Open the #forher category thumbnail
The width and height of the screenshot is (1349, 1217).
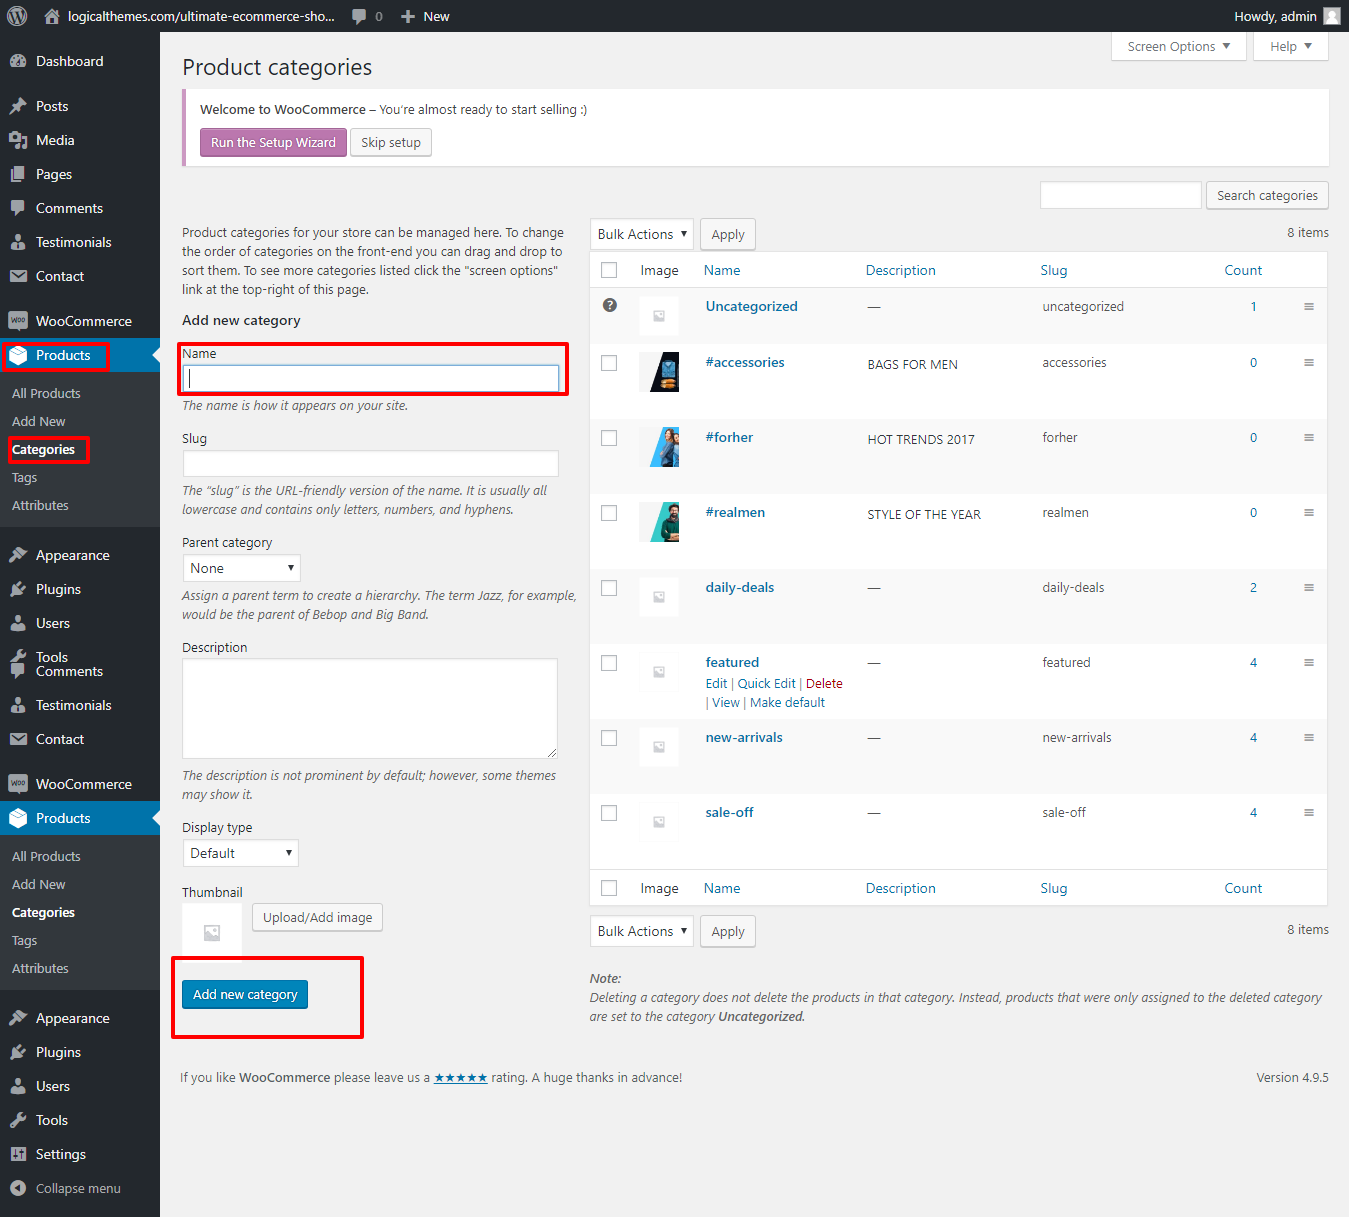659,447
